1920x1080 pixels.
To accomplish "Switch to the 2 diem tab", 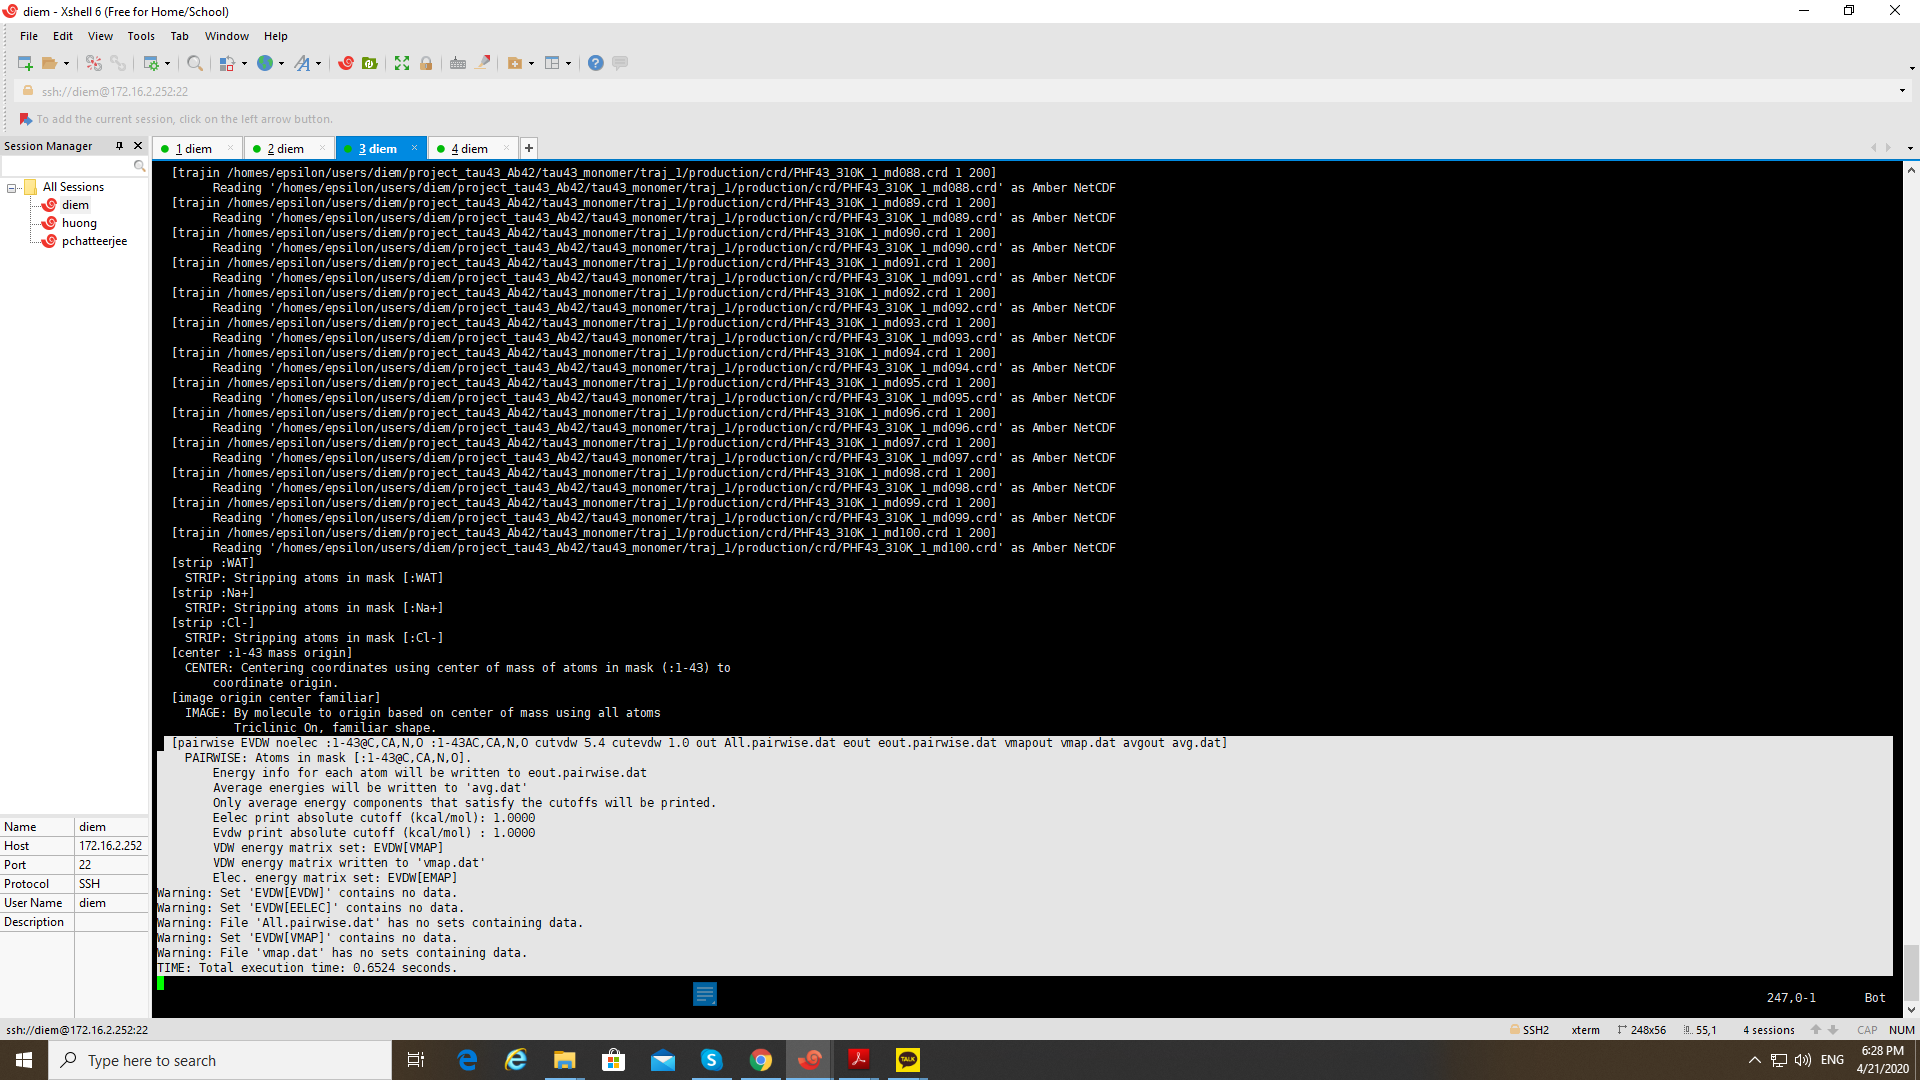I will (x=285, y=149).
